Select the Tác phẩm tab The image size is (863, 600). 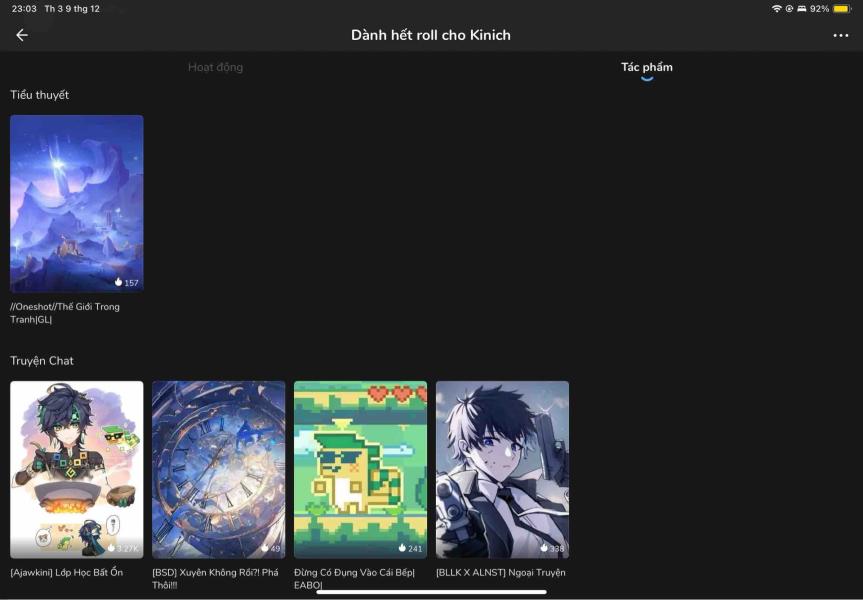click(x=647, y=67)
